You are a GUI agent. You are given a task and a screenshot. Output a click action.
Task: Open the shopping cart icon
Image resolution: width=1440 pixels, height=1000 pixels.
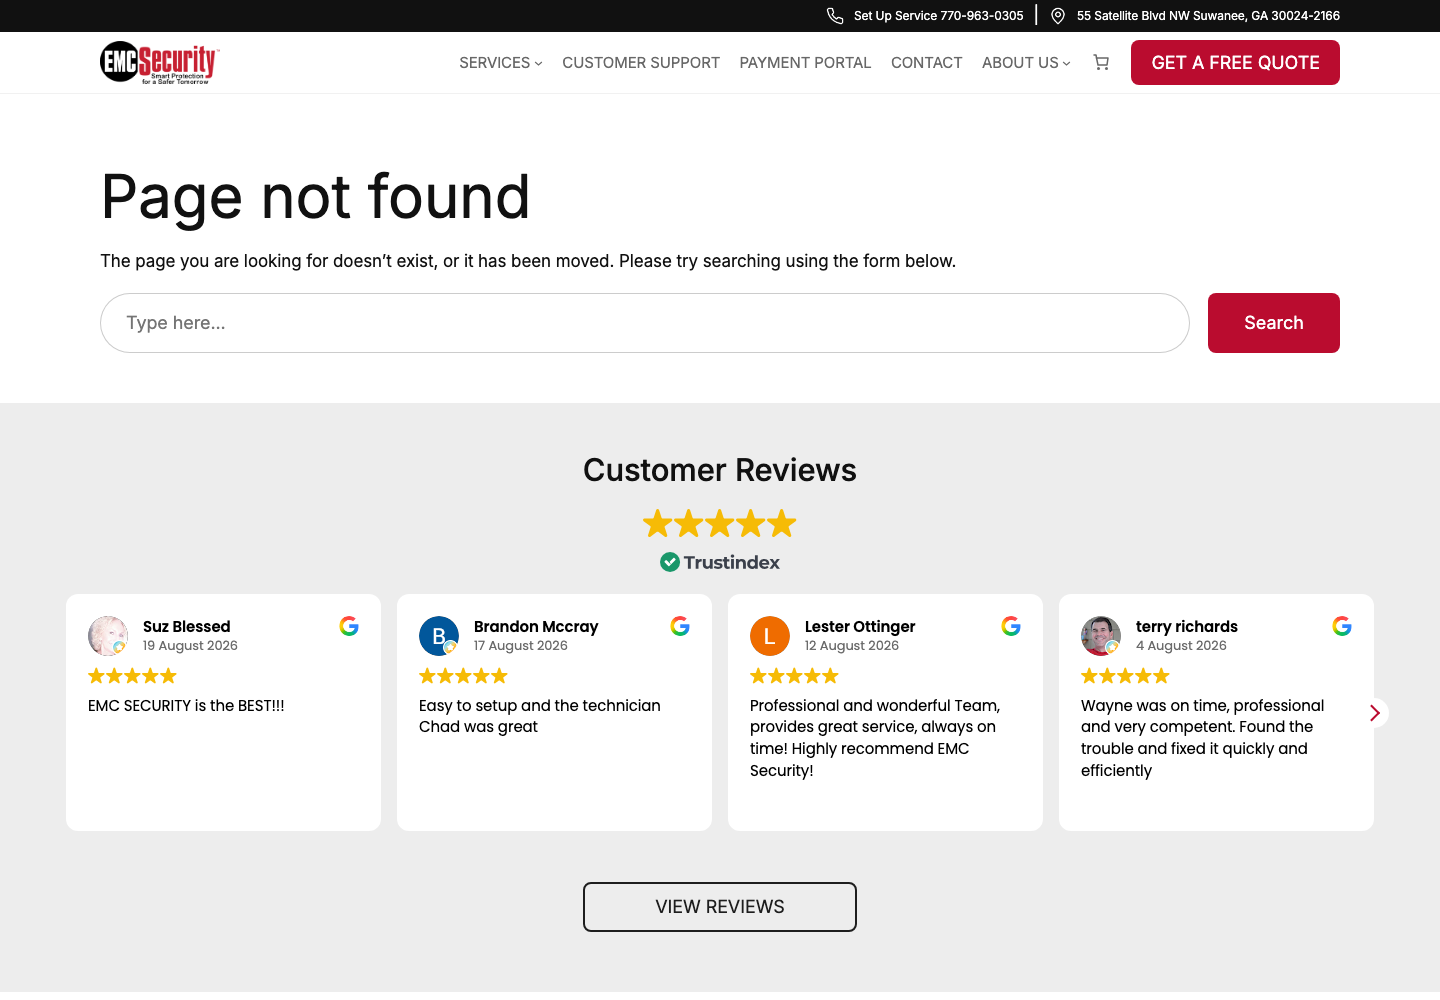pyautogui.click(x=1101, y=62)
